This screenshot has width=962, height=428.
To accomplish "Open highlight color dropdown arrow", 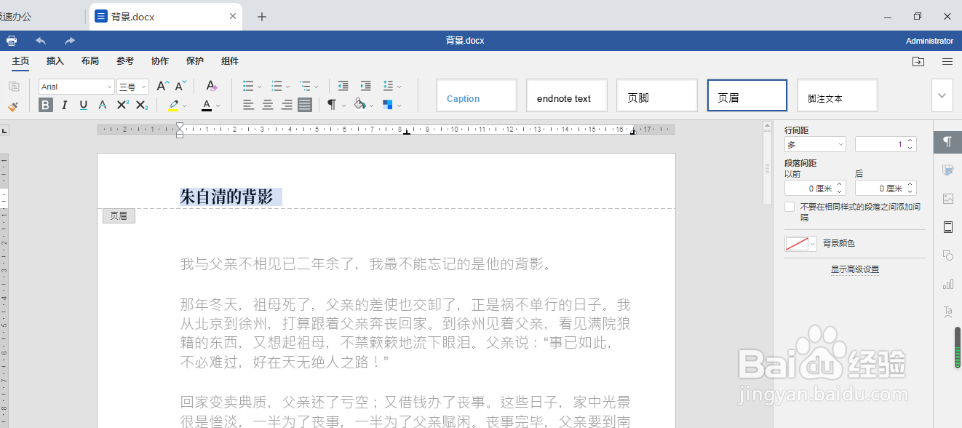I will click(x=185, y=106).
